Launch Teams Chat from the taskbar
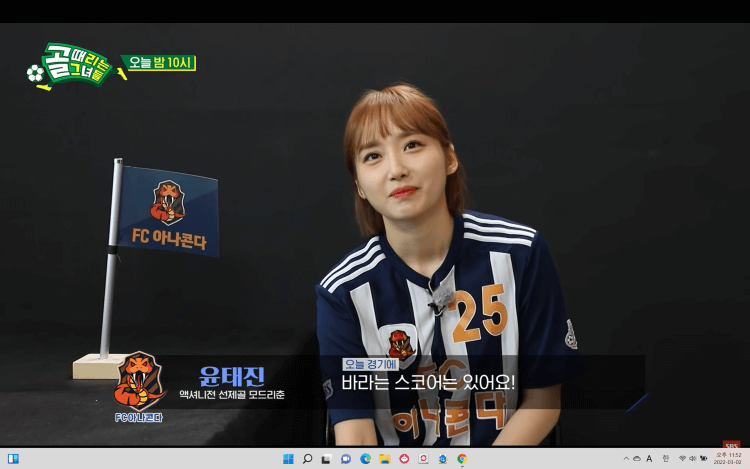The width and height of the screenshot is (750, 469). pos(346,459)
